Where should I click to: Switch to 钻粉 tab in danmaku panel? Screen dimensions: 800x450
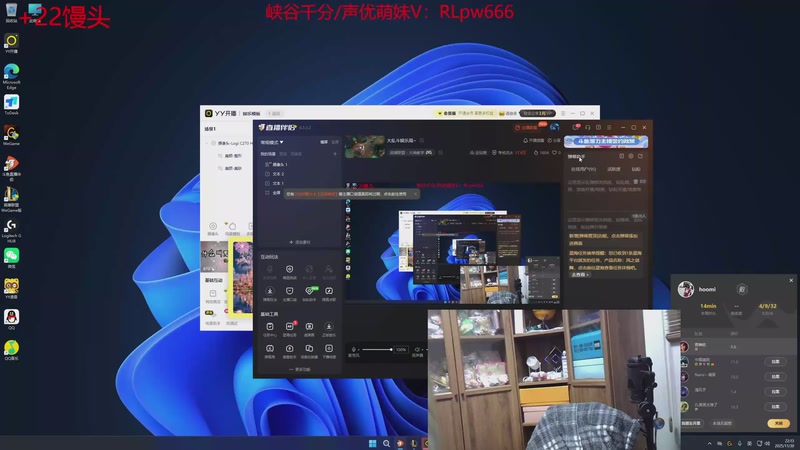(x=636, y=169)
